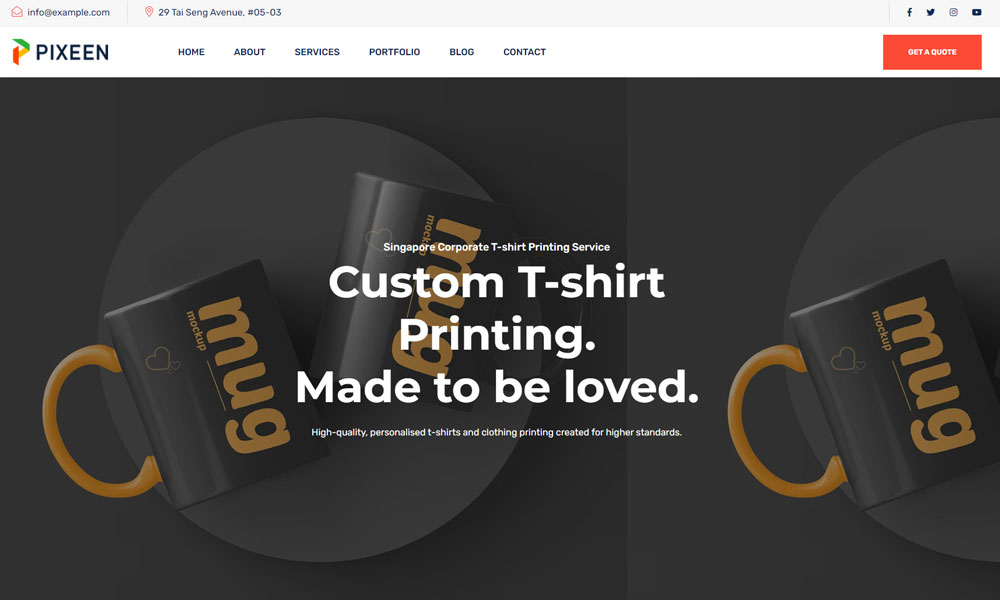Click the Pixeen logo mark
The width and height of the screenshot is (1000, 600).
click(x=20, y=52)
